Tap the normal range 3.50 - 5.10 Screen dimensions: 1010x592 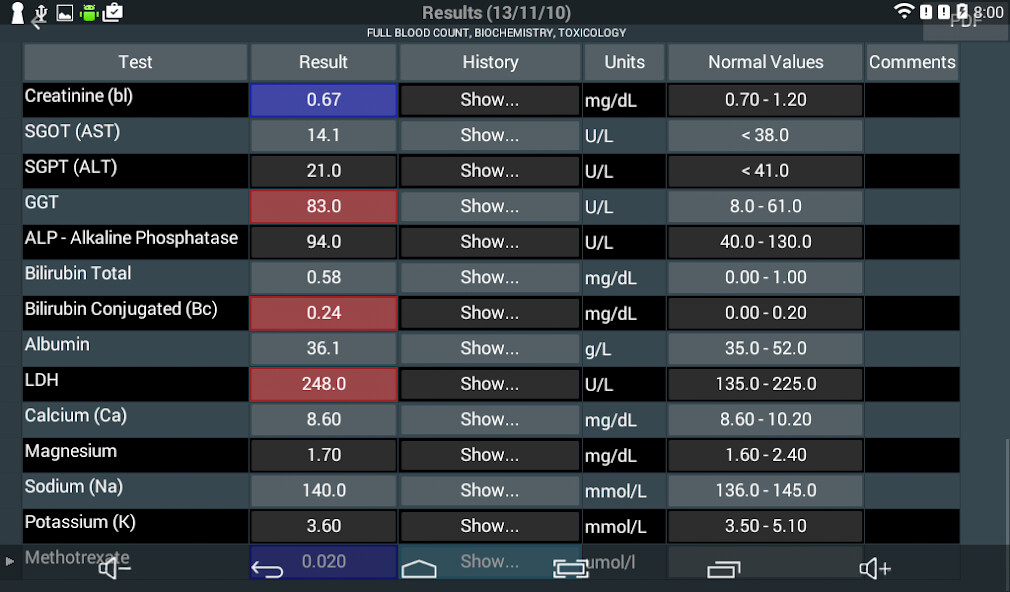point(765,526)
